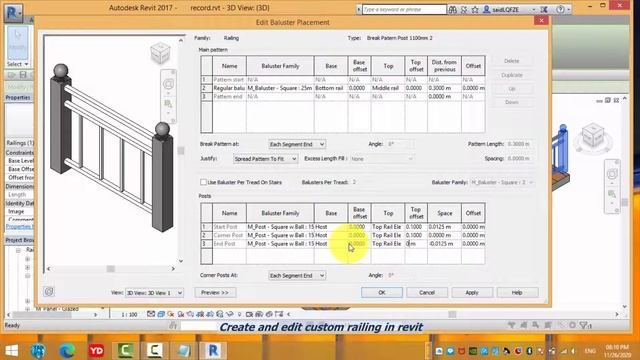Click the Preview >> button
Screen dimensions: 640x360
pyautogui.click(x=215, y=292)
